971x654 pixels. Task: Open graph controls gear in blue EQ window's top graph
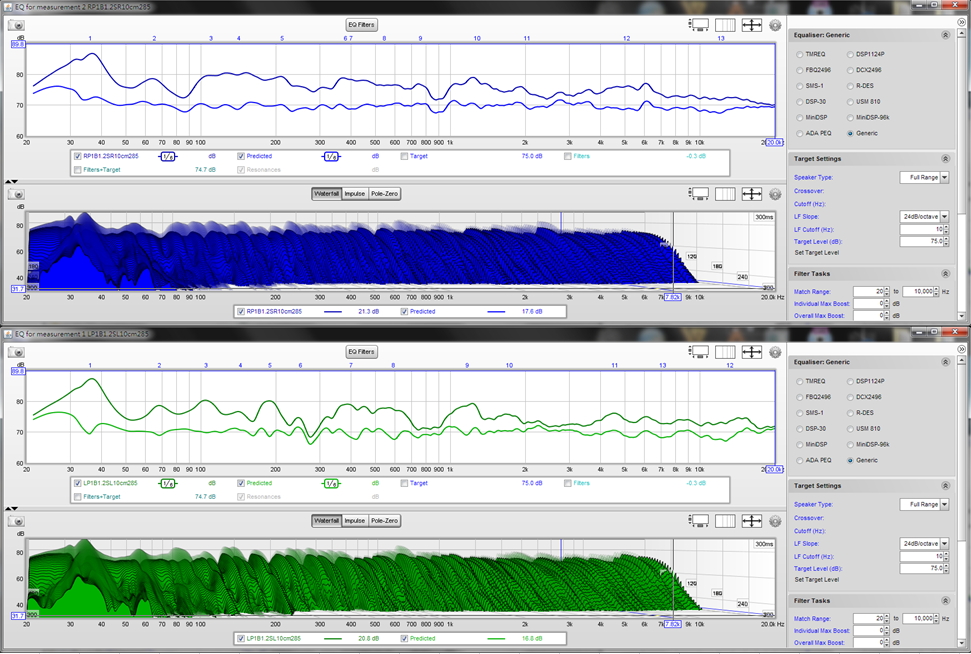775,25
